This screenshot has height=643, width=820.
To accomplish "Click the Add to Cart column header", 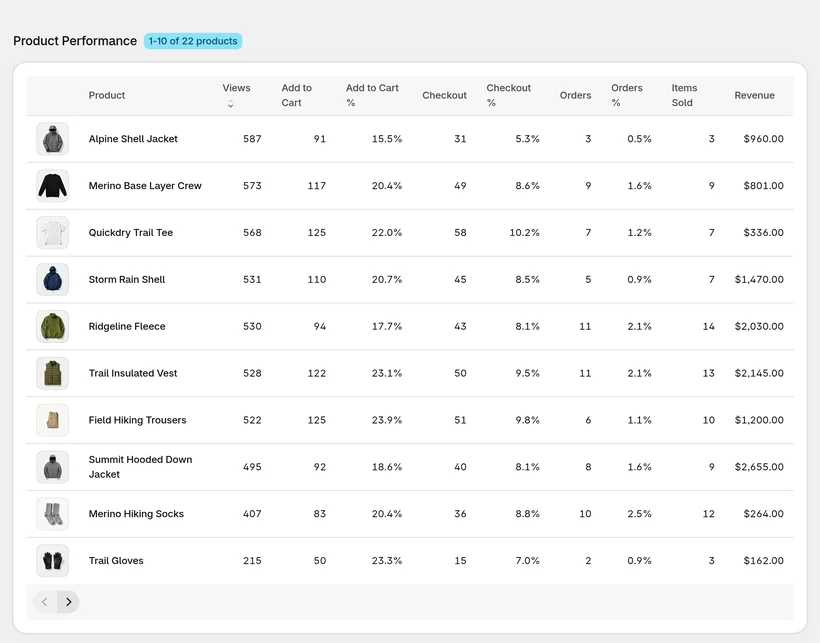I will coord(297,95).
